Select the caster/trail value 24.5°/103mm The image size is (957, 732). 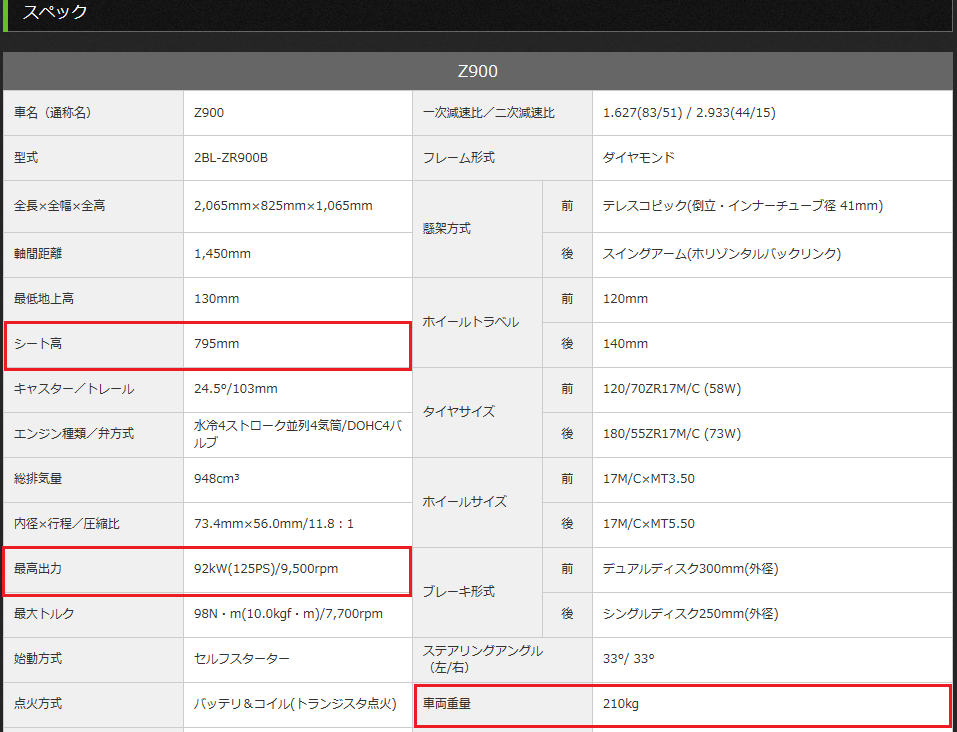pos(236,389)
